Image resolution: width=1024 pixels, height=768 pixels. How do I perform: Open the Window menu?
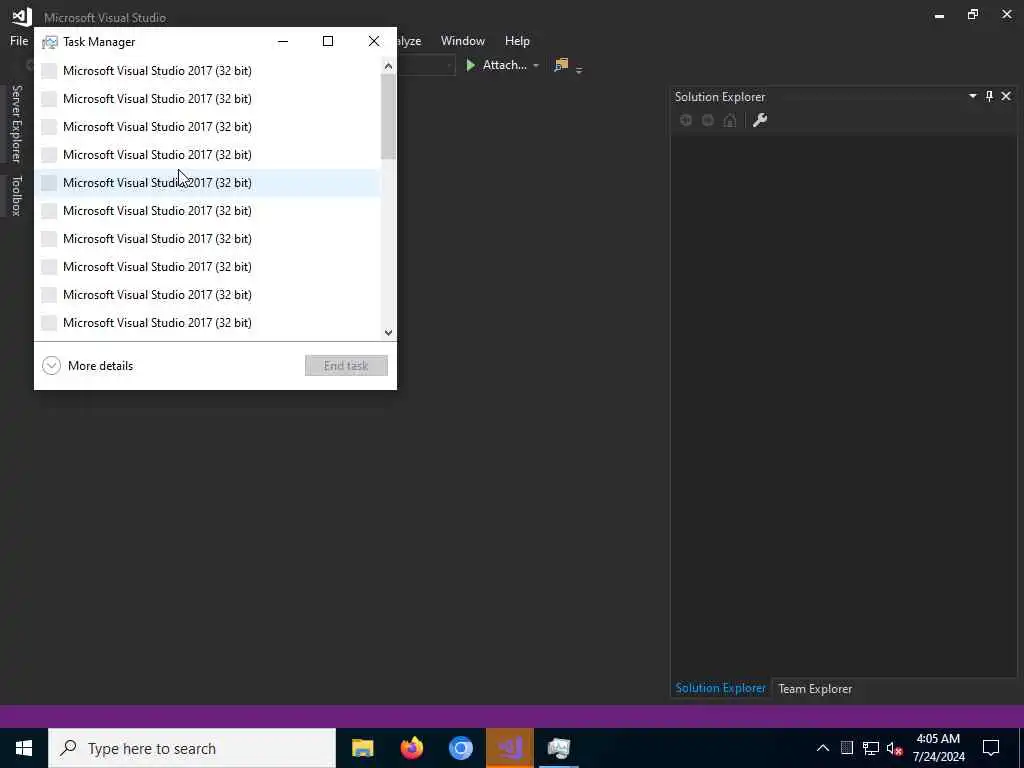pyautogui.click(x=462, y=40)
